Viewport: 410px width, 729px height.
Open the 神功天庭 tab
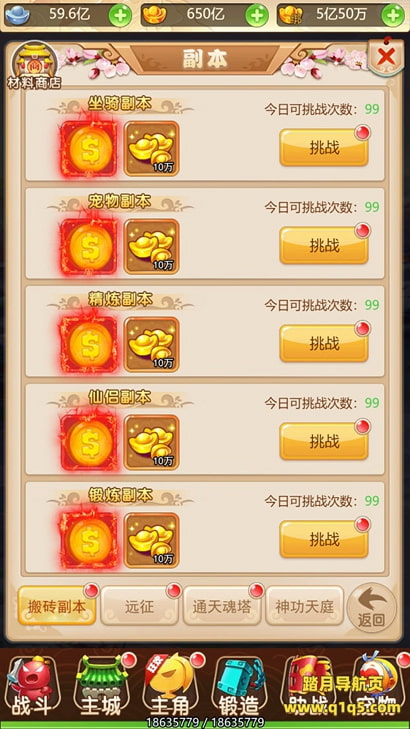[x=304, y=606]
